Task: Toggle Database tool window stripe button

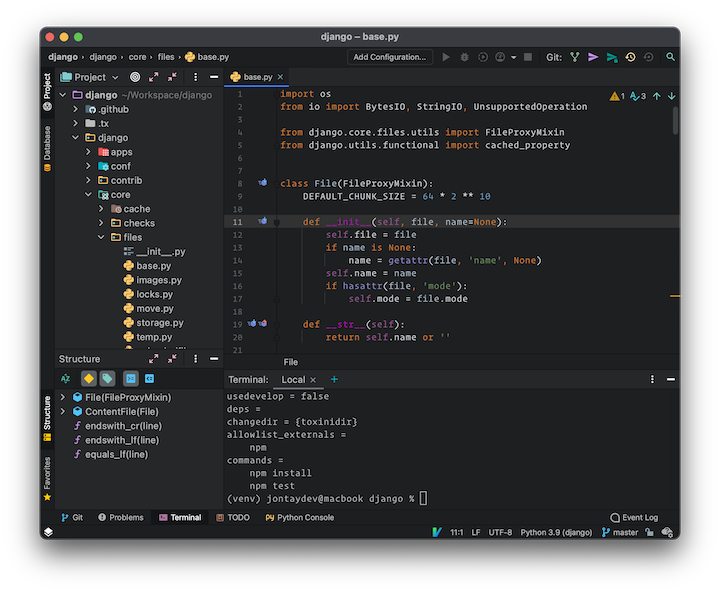Action: click(47, 149)
